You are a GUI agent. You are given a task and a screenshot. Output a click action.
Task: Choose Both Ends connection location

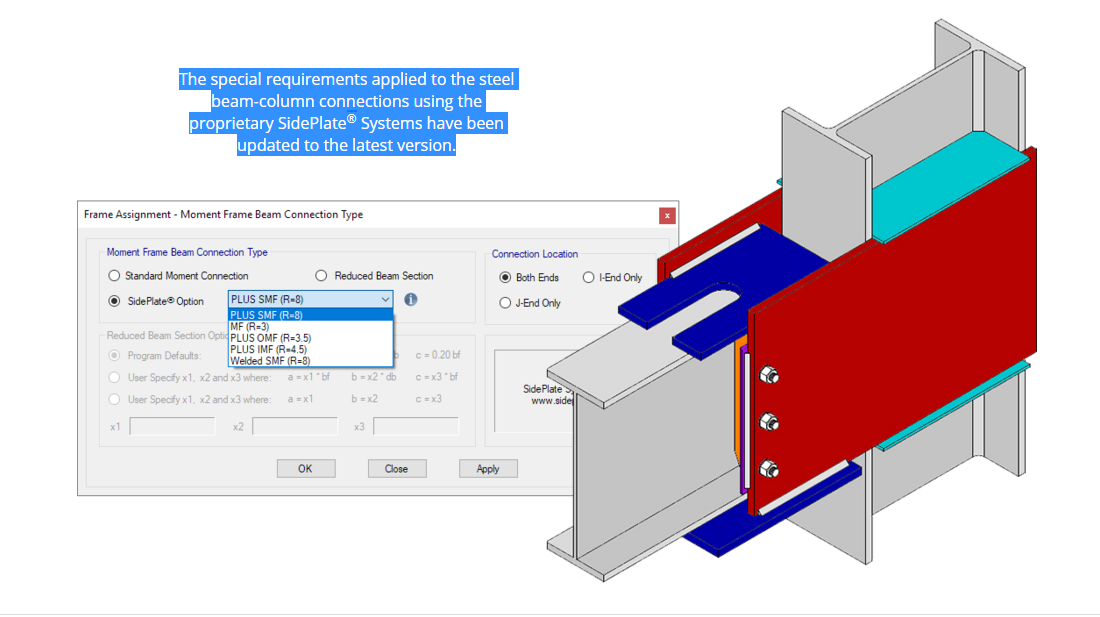coord(505,277)
